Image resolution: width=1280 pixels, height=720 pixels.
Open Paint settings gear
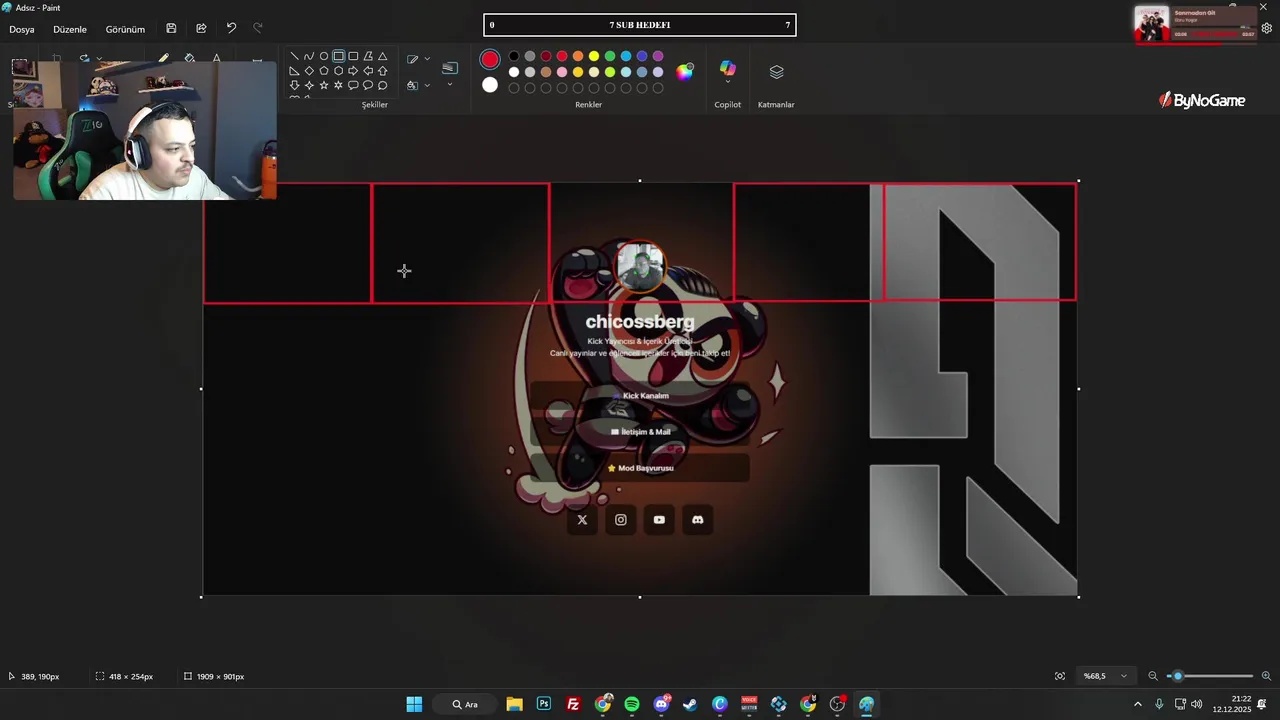1266,28
